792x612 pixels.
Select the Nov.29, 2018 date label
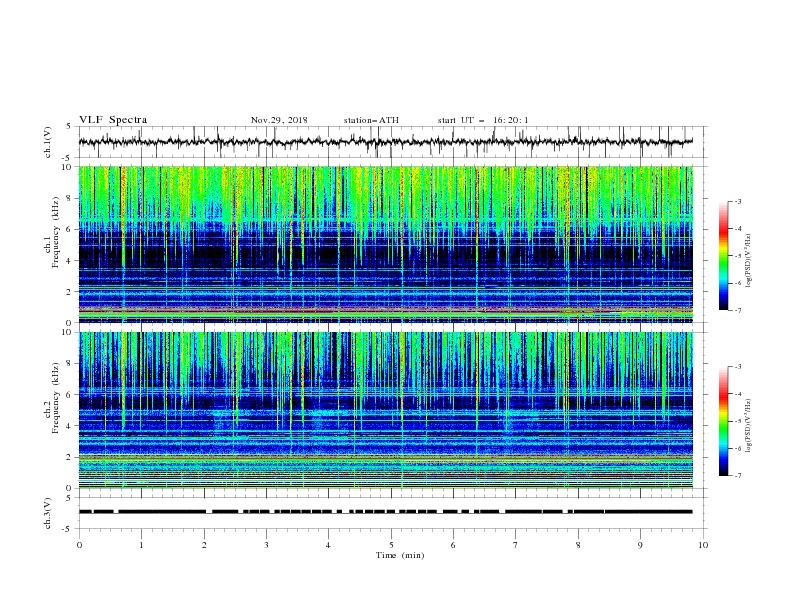pyautogui.click(x=279, y=120)
